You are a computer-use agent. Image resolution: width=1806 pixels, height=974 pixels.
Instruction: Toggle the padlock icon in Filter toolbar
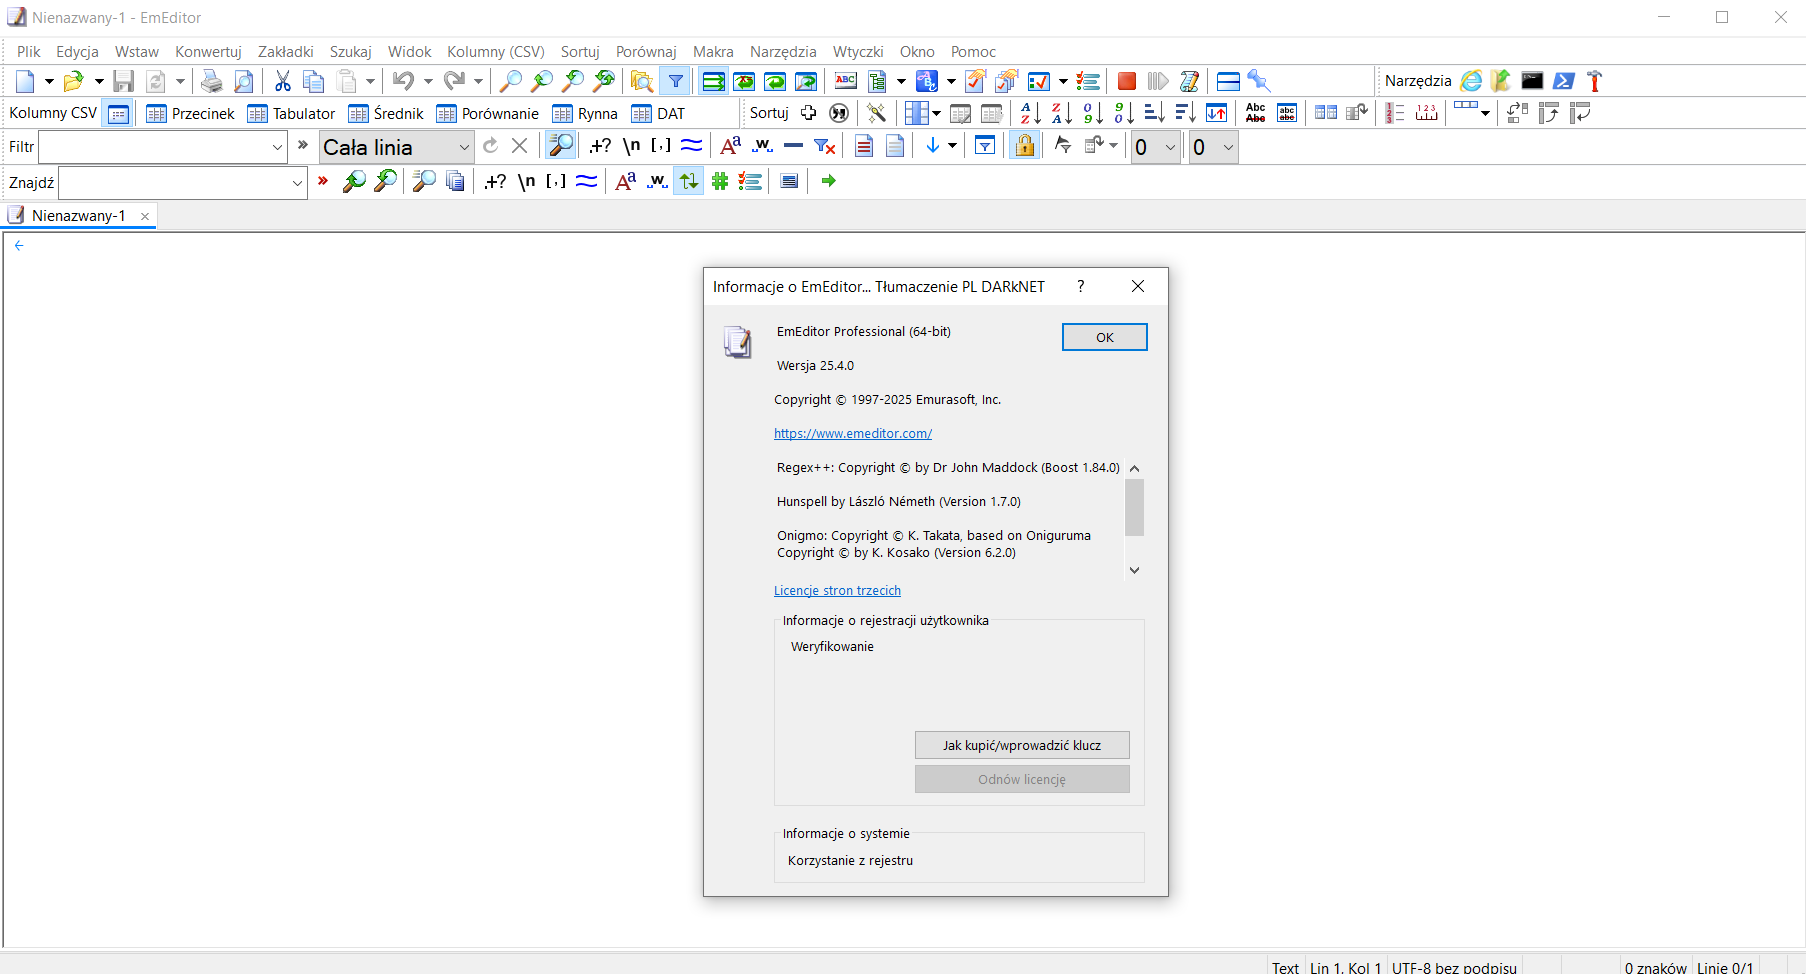click(x=1025, y=146)
